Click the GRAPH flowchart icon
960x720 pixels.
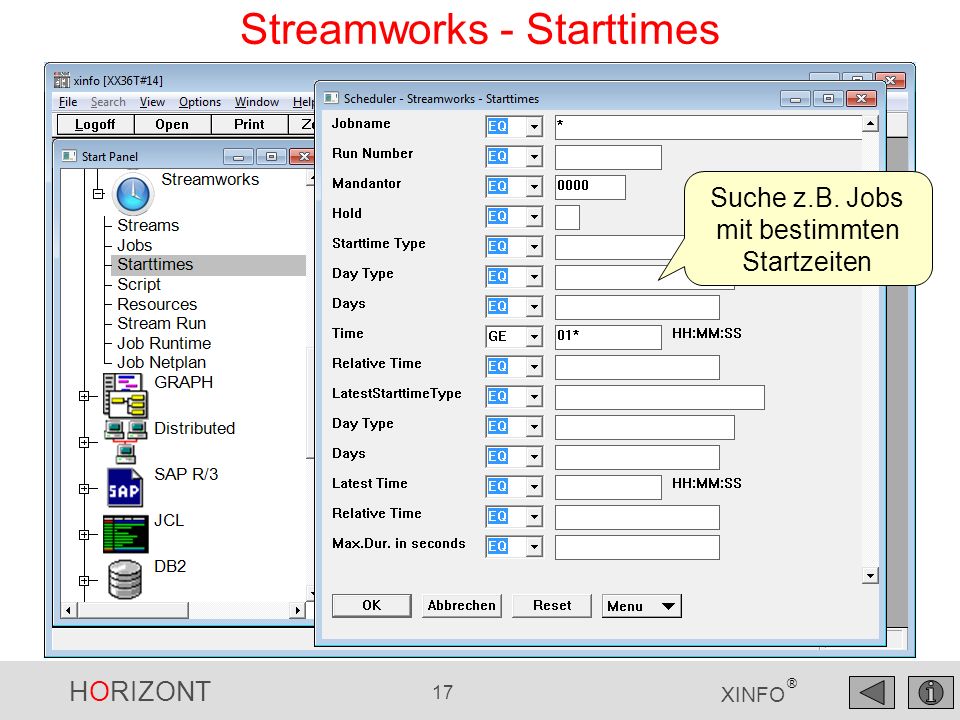[126, 396]
